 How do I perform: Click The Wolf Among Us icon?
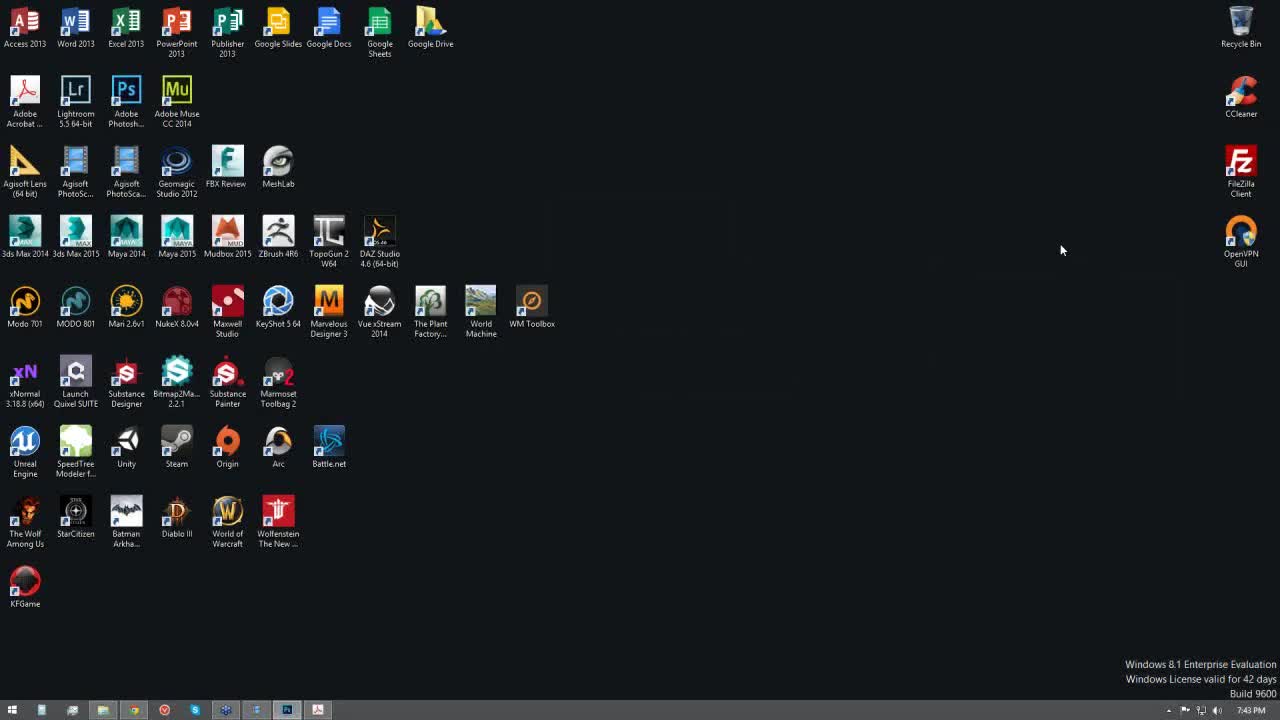click(25, 522)
